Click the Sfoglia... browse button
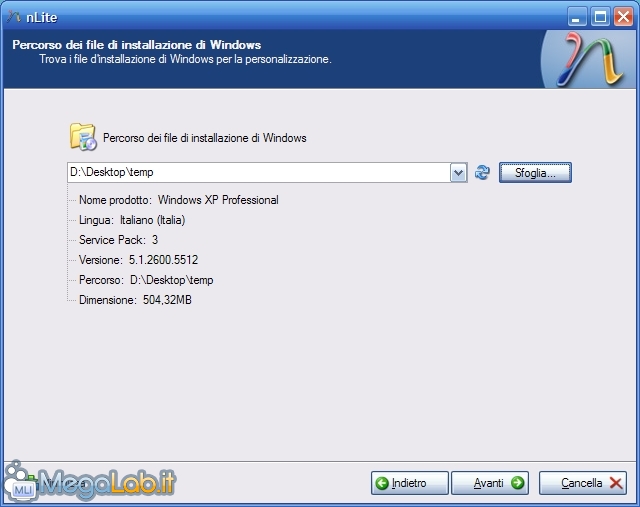The image size is (640, 507). 535,173
